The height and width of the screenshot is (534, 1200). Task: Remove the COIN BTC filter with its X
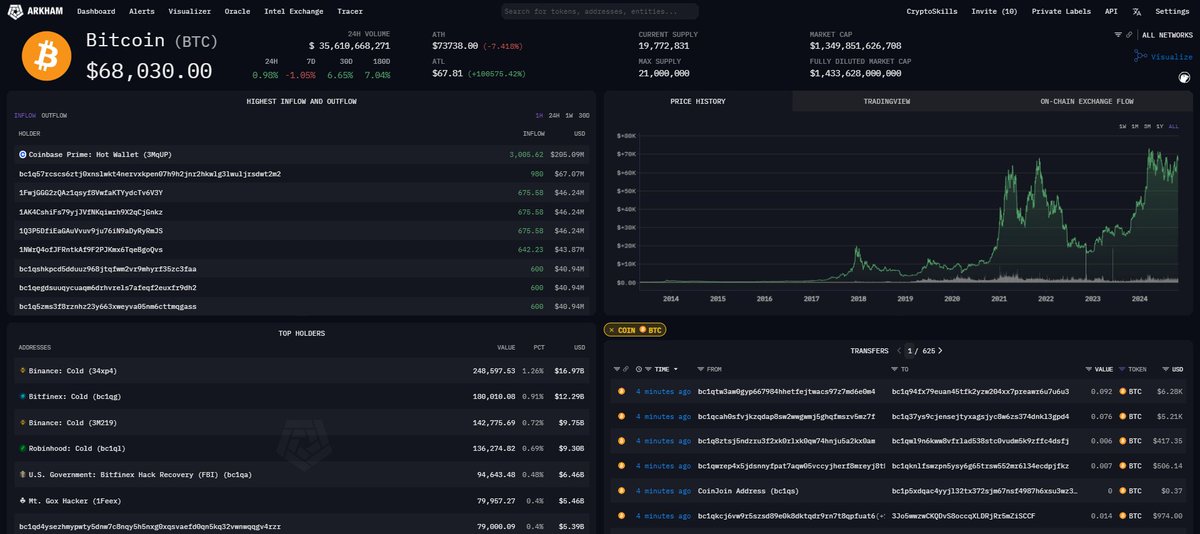[x=611, y=330]
